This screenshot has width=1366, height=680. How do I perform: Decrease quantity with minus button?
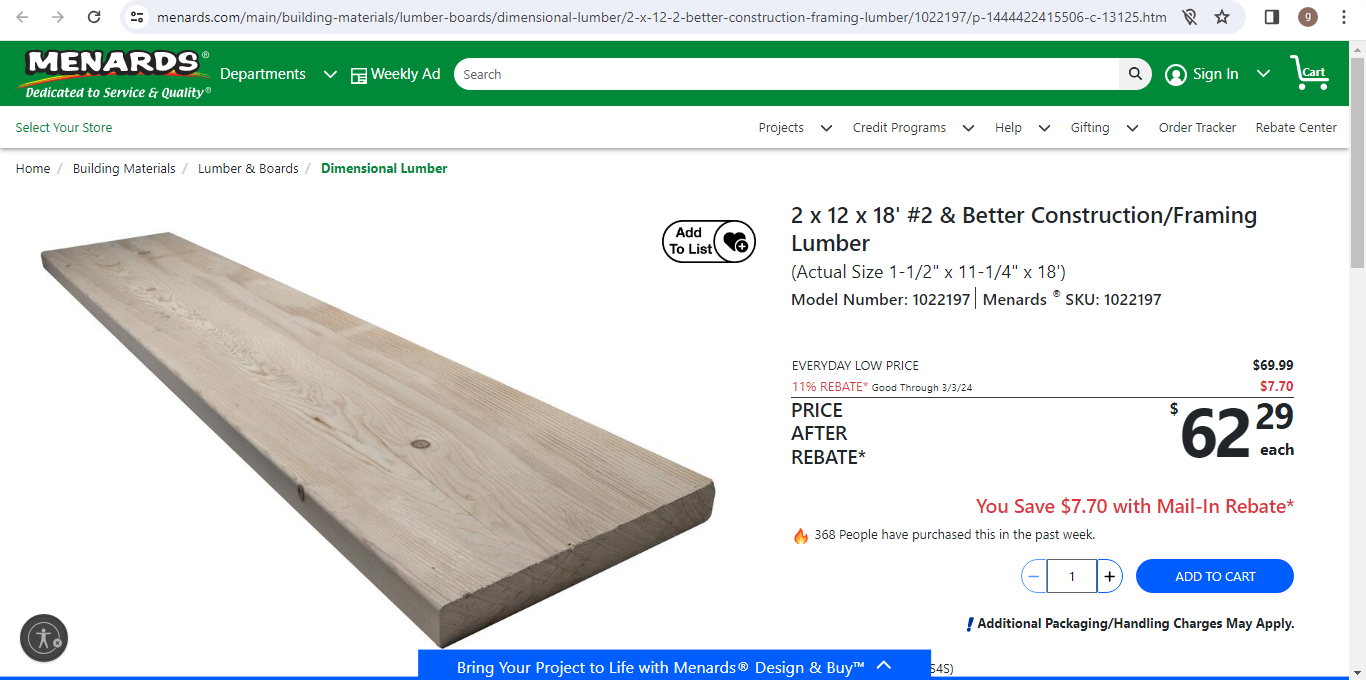(1034, 576)
